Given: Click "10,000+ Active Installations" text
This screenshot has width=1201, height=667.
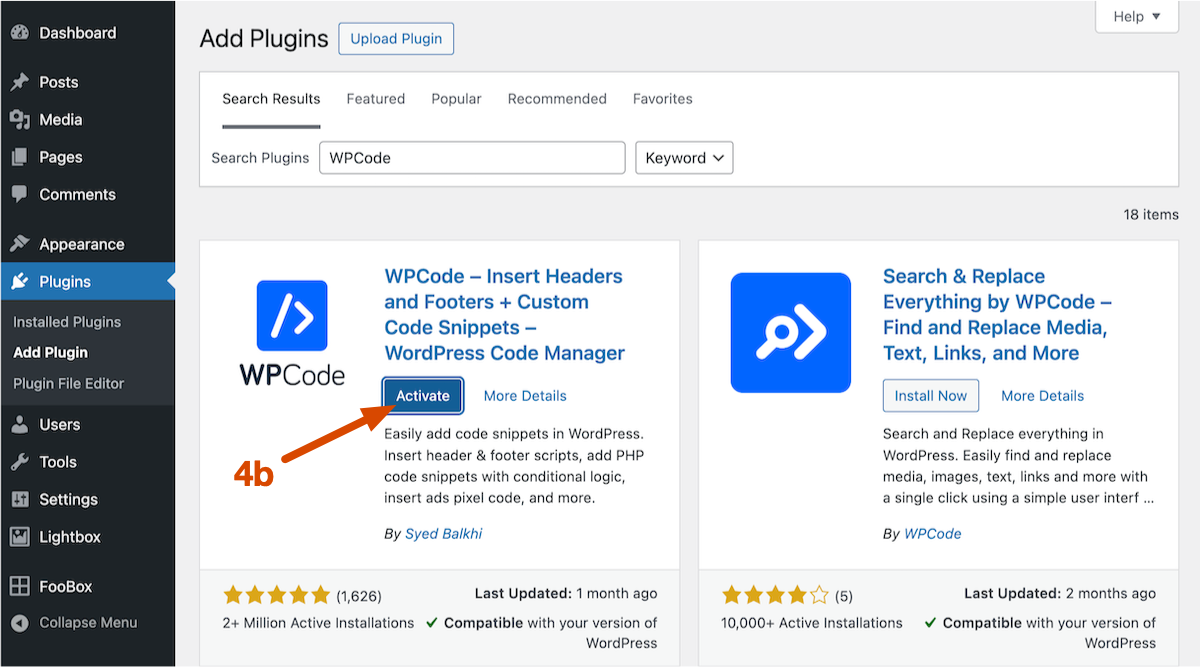Looking at the screenshot, I should point(812,622).
